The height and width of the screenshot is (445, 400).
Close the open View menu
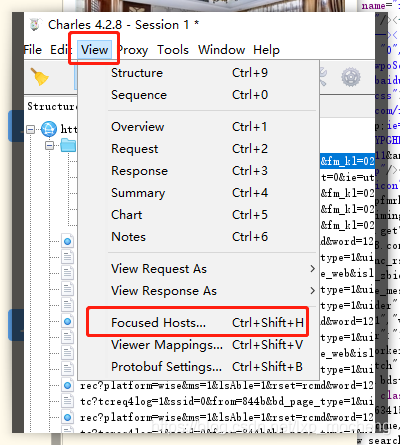[95, 50]
